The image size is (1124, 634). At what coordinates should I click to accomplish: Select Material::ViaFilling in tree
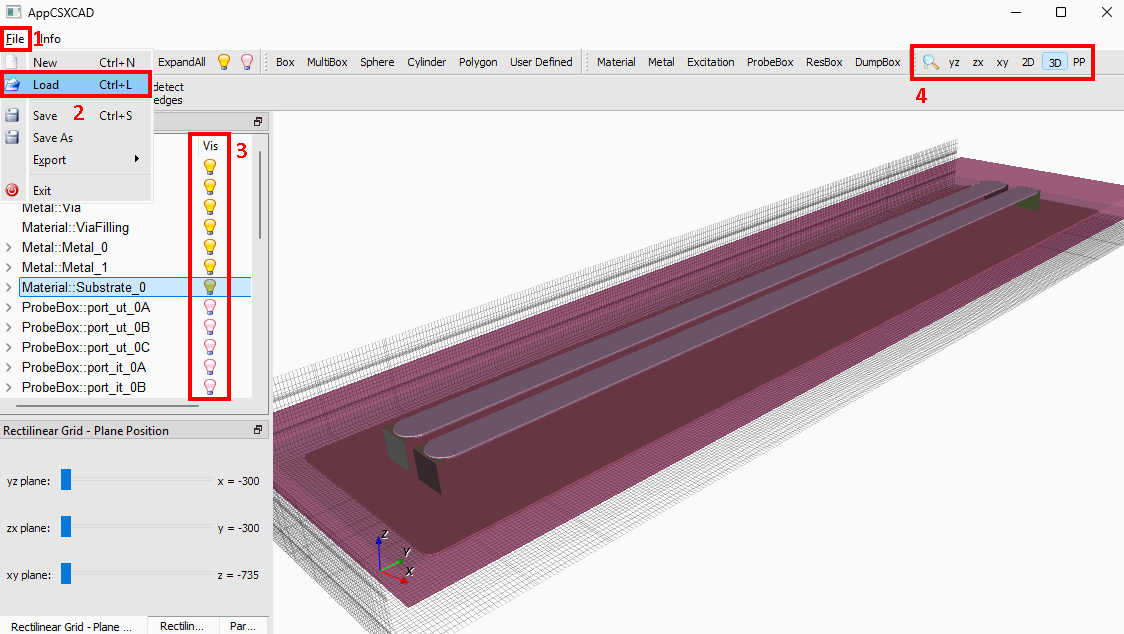(75, 227)
